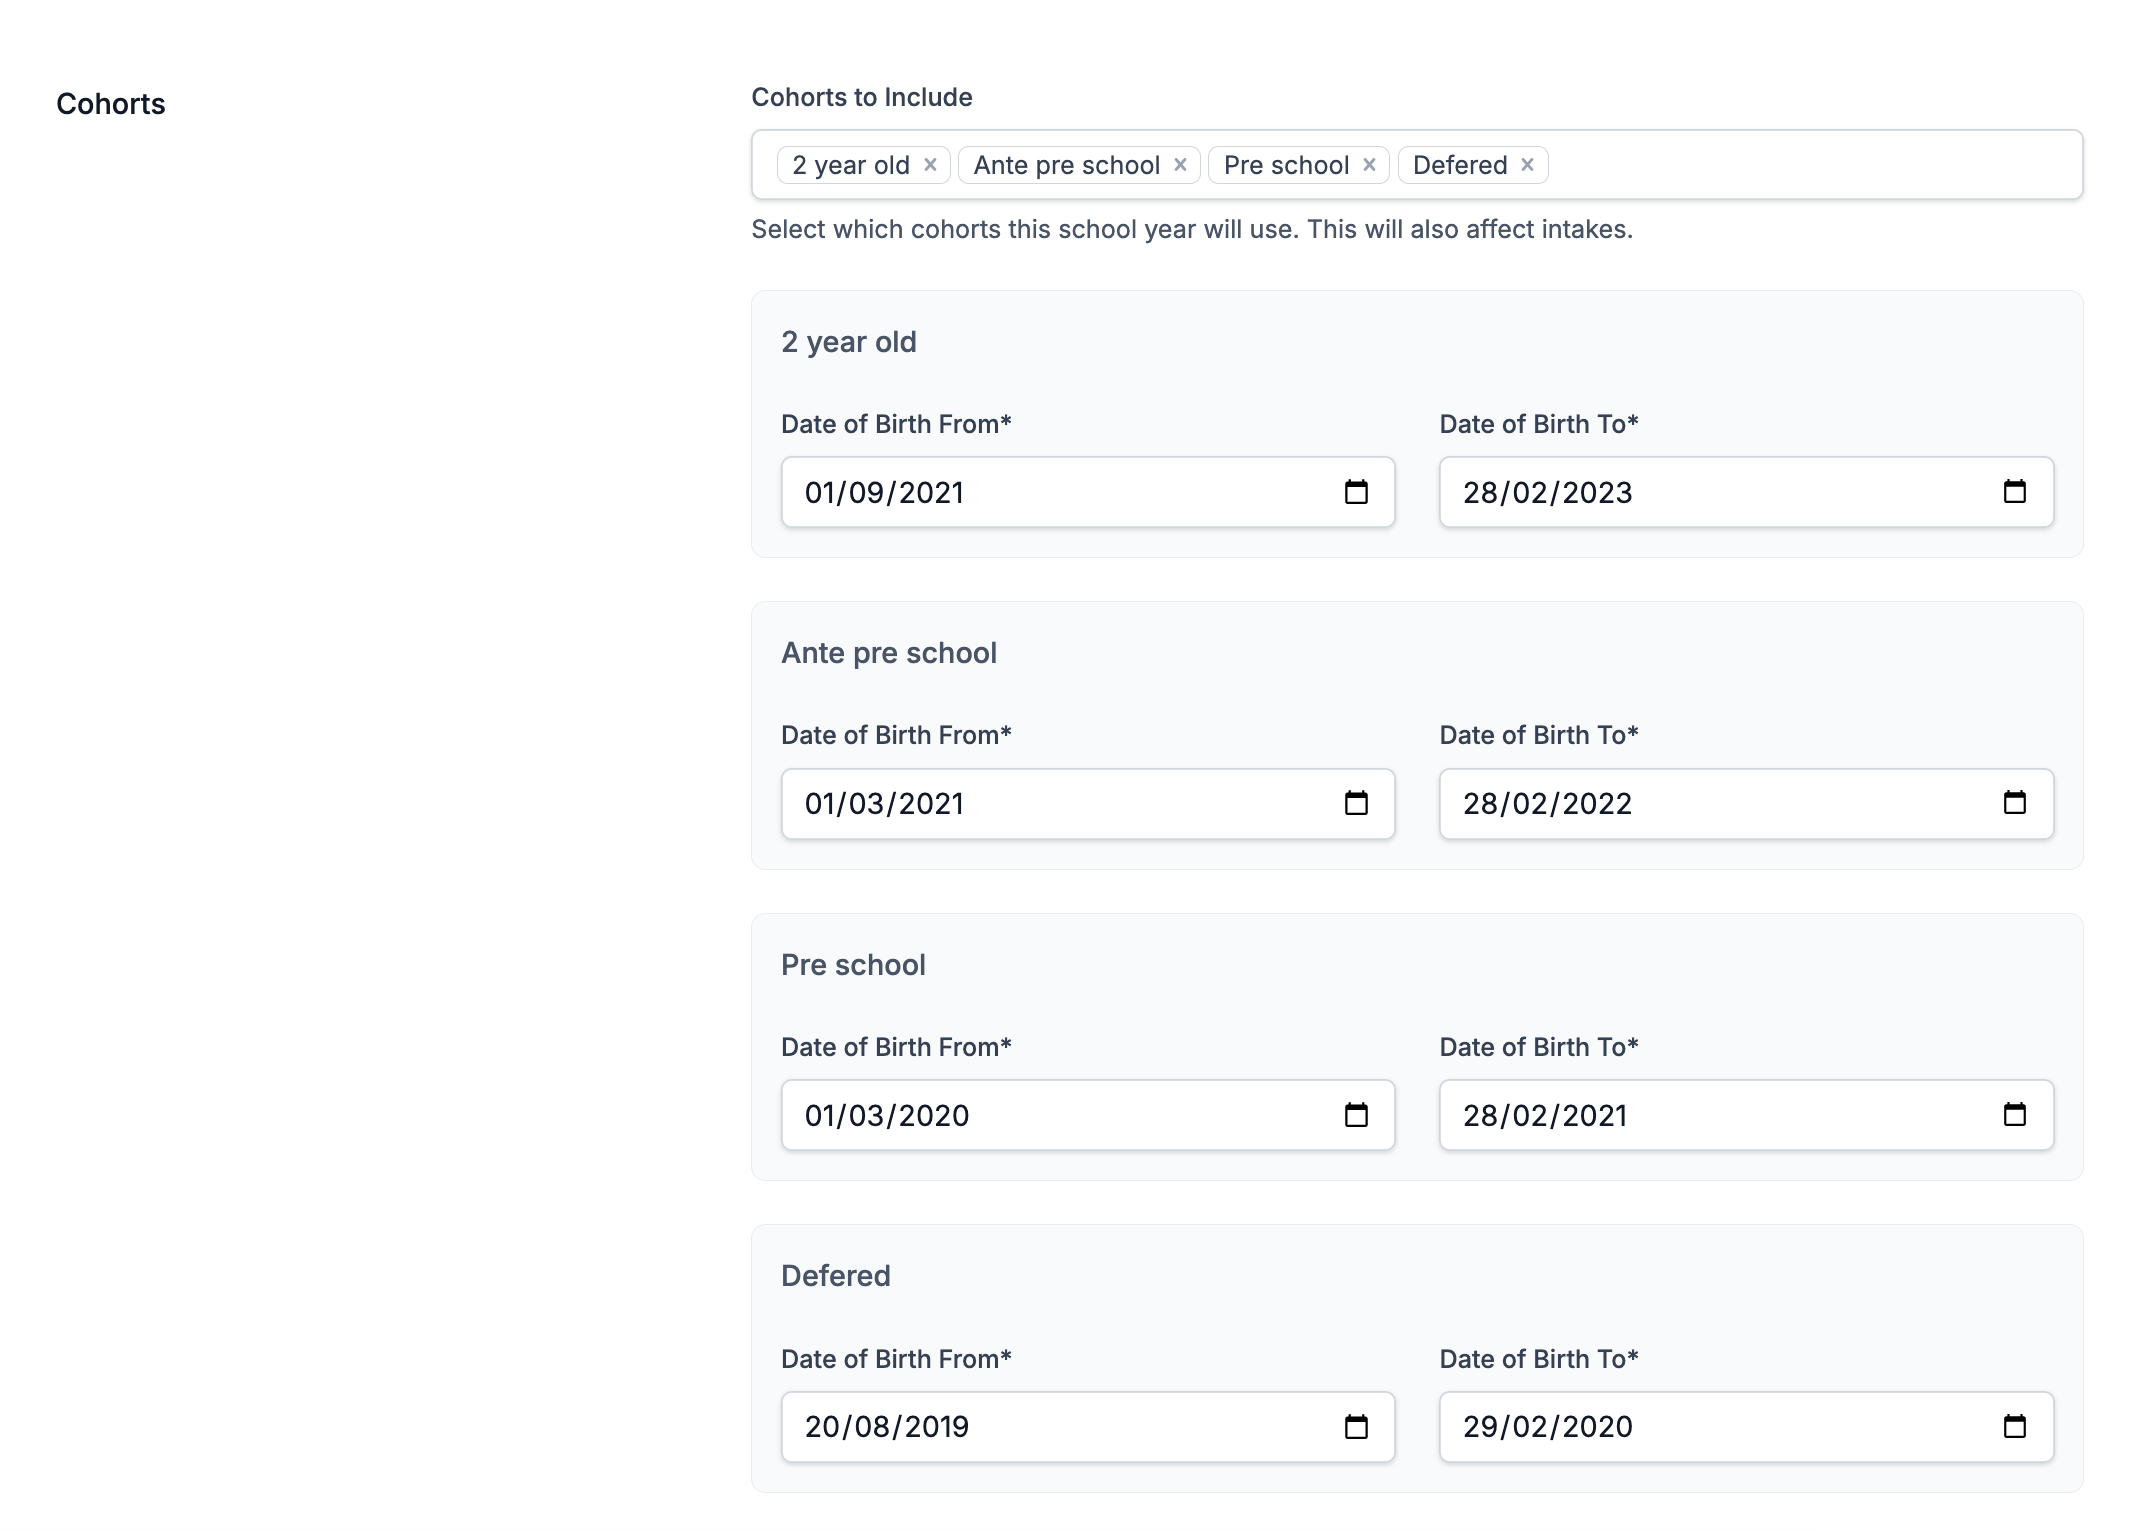Click the 01/03/2021 date field
The image size is (2136, 1532).
coord(1088,804)
